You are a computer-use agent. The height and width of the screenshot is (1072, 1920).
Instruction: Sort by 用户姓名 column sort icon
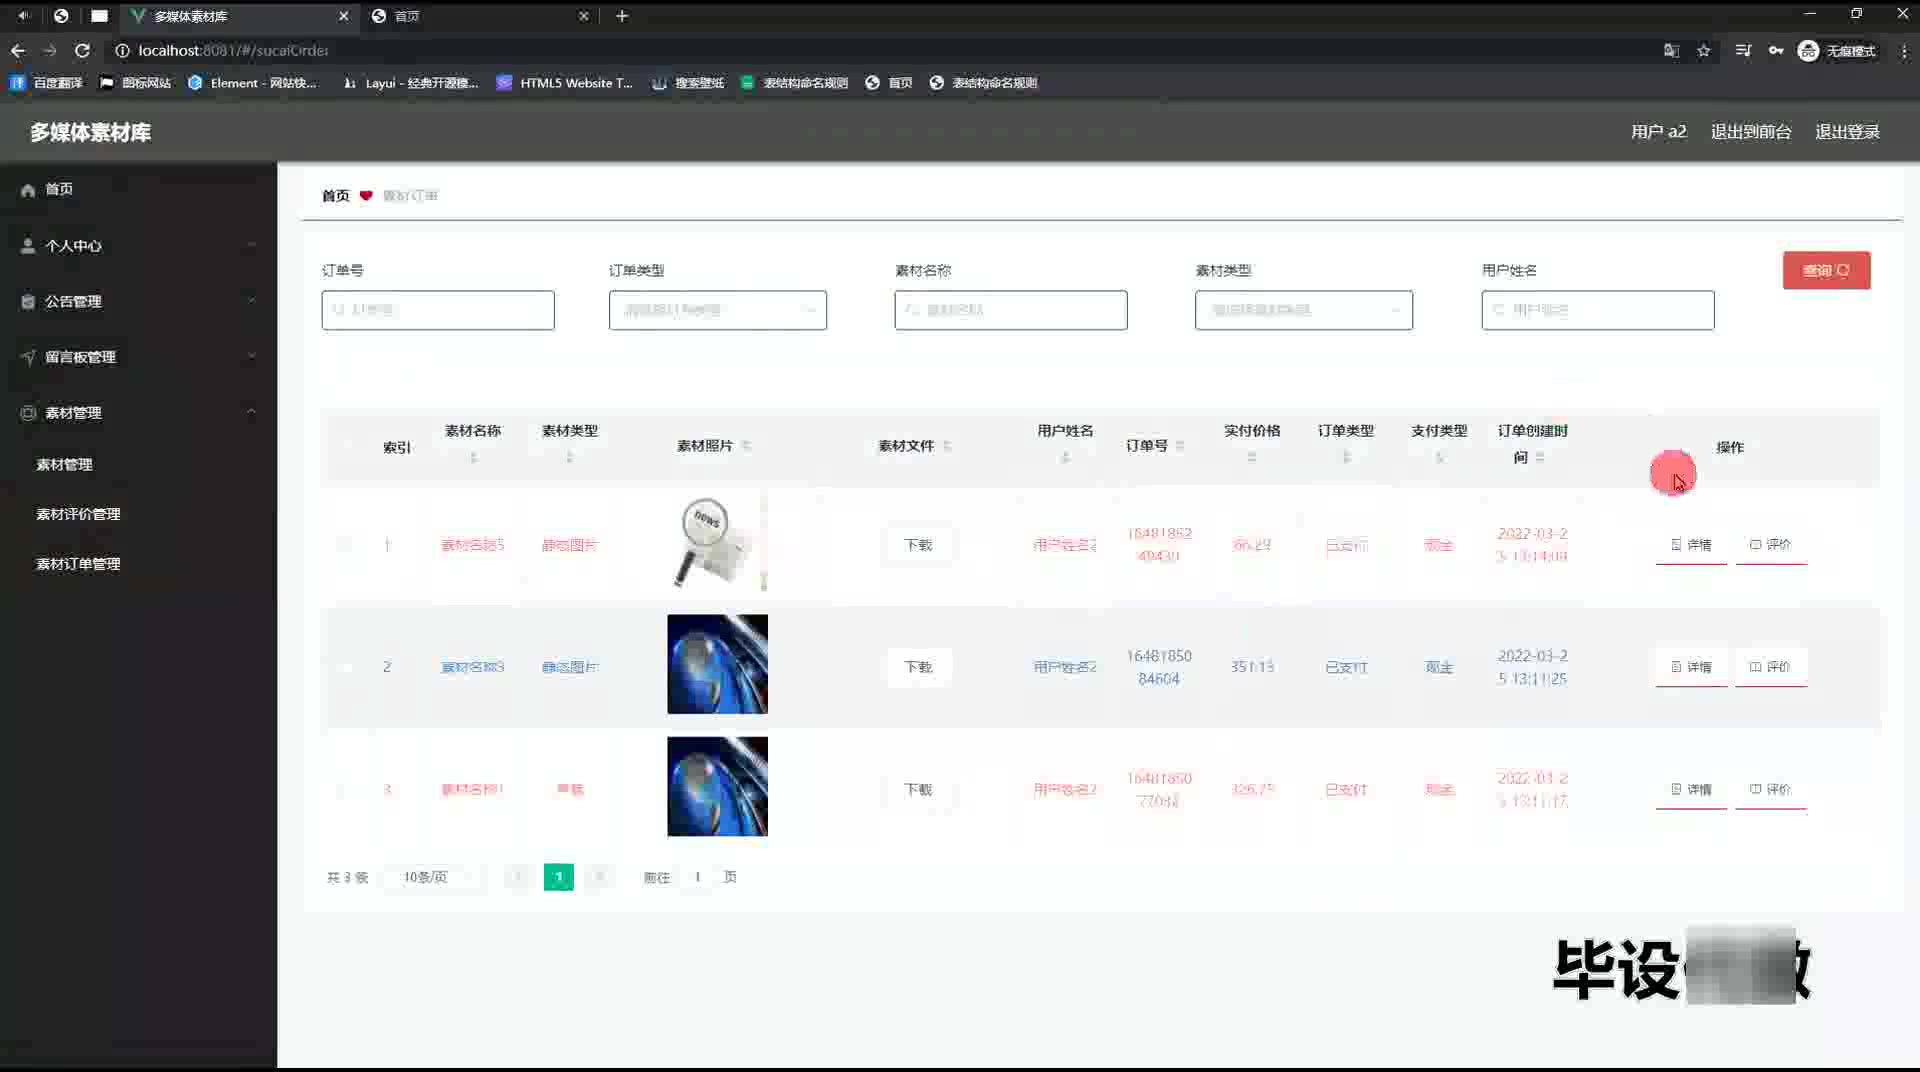pos(1065,457)
